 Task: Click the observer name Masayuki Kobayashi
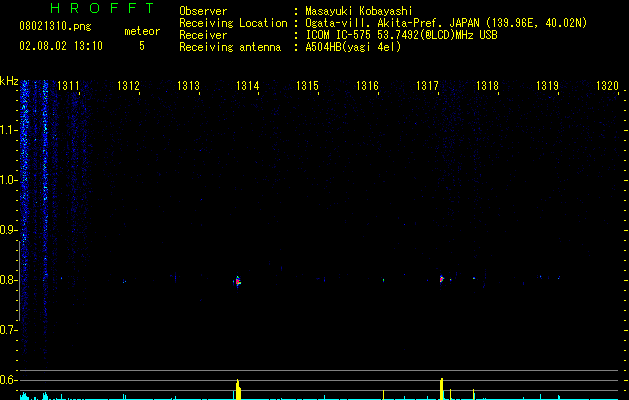(359, 12)
